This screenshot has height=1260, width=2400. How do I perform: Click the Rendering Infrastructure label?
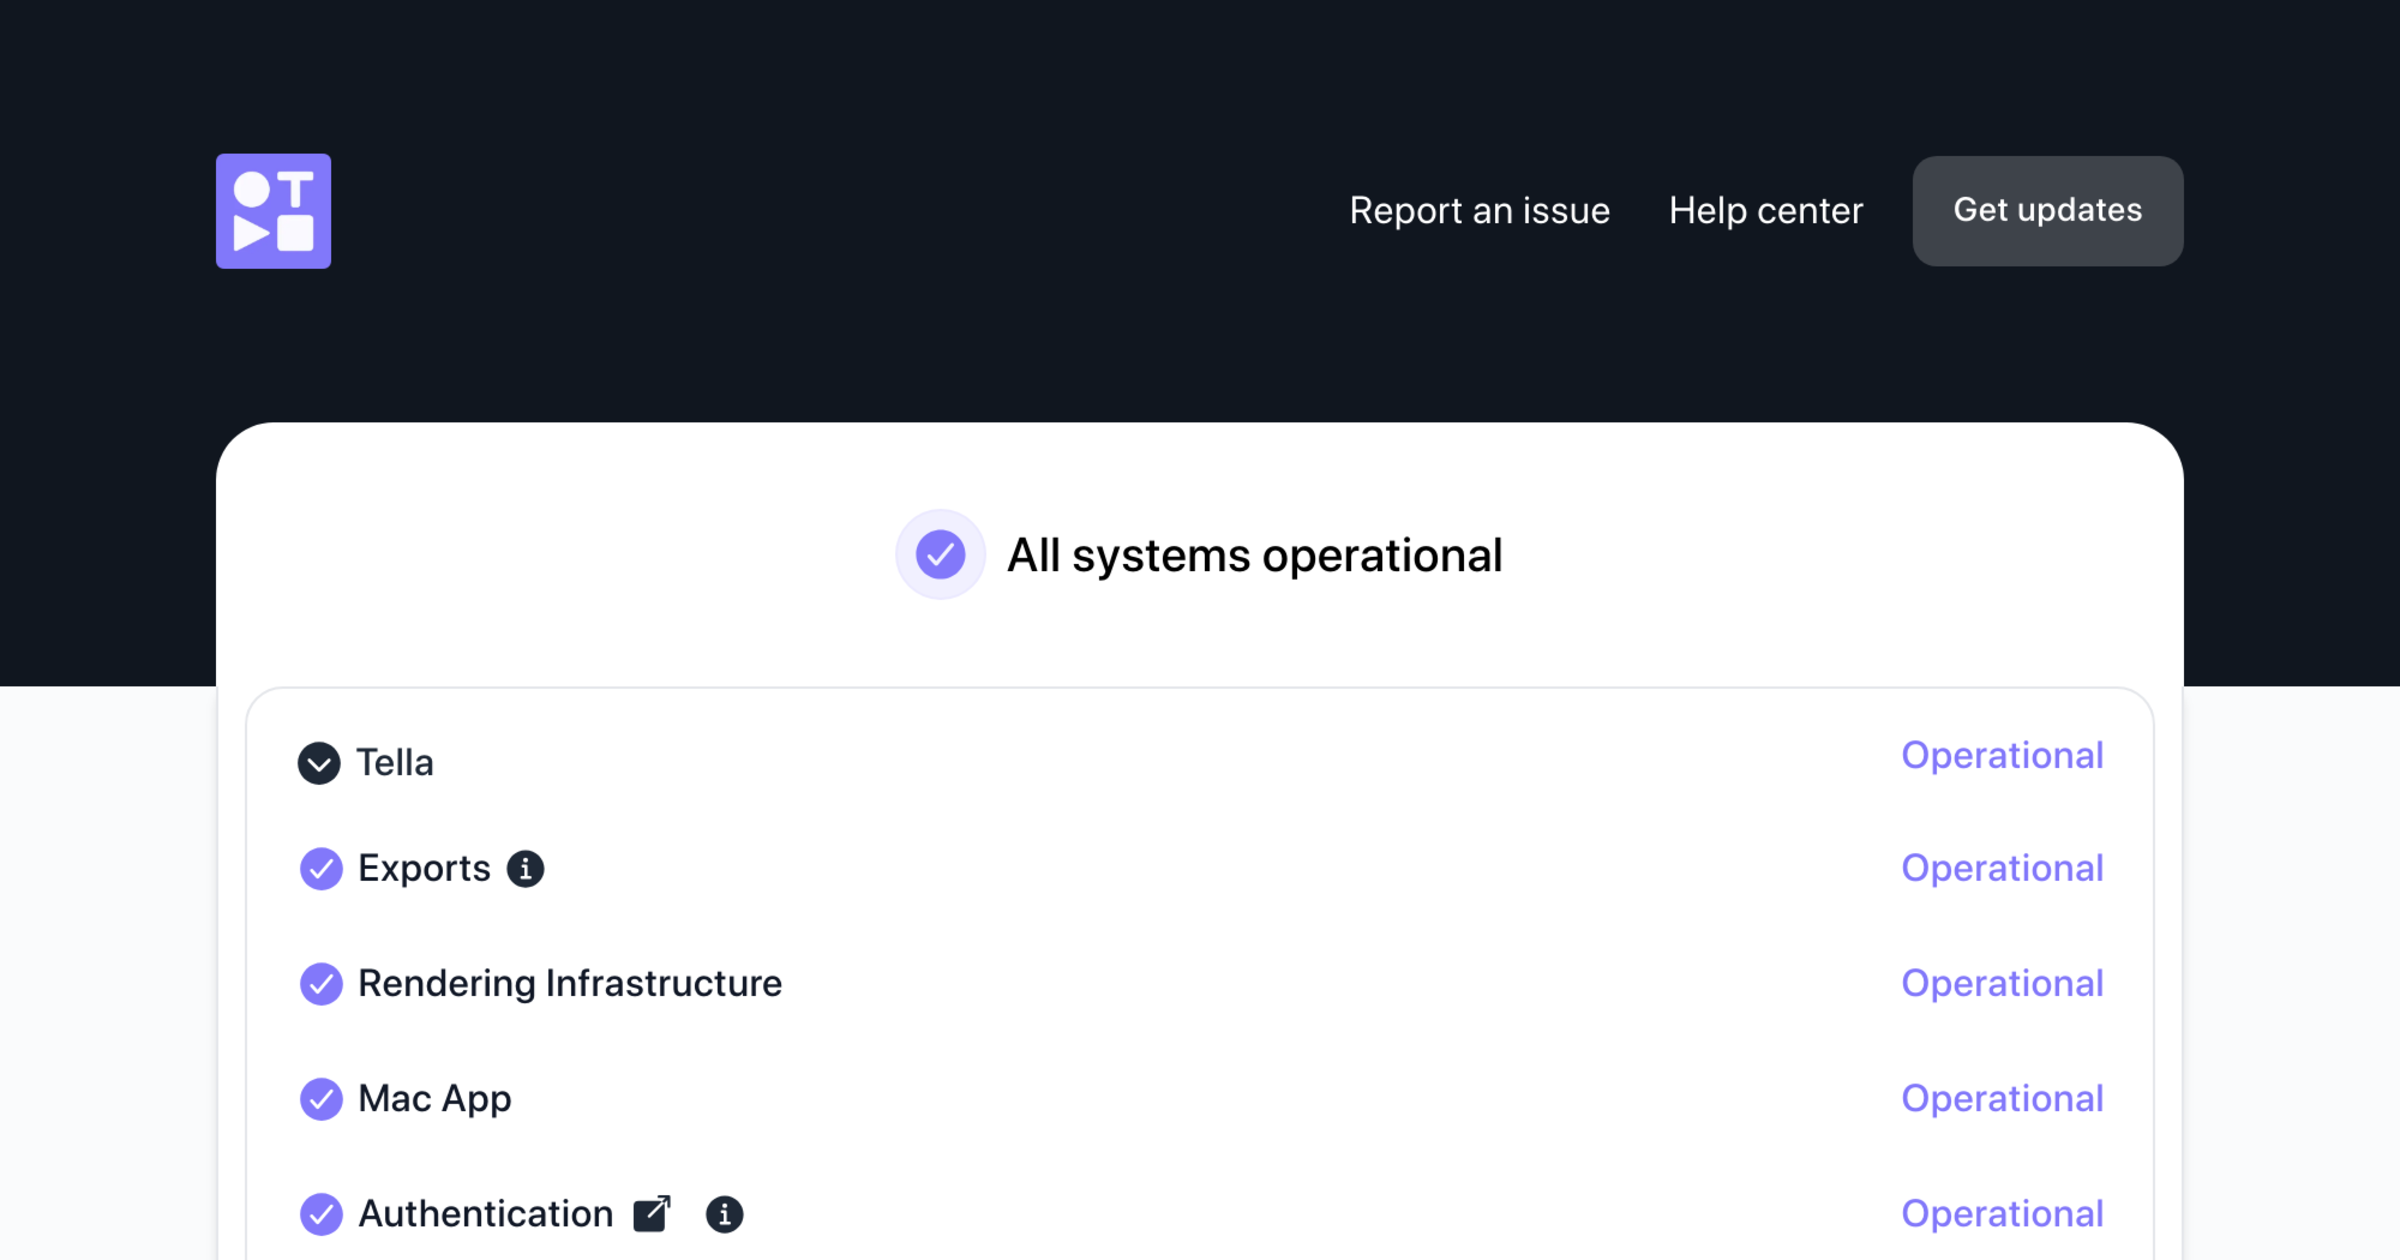coord(569,983)
